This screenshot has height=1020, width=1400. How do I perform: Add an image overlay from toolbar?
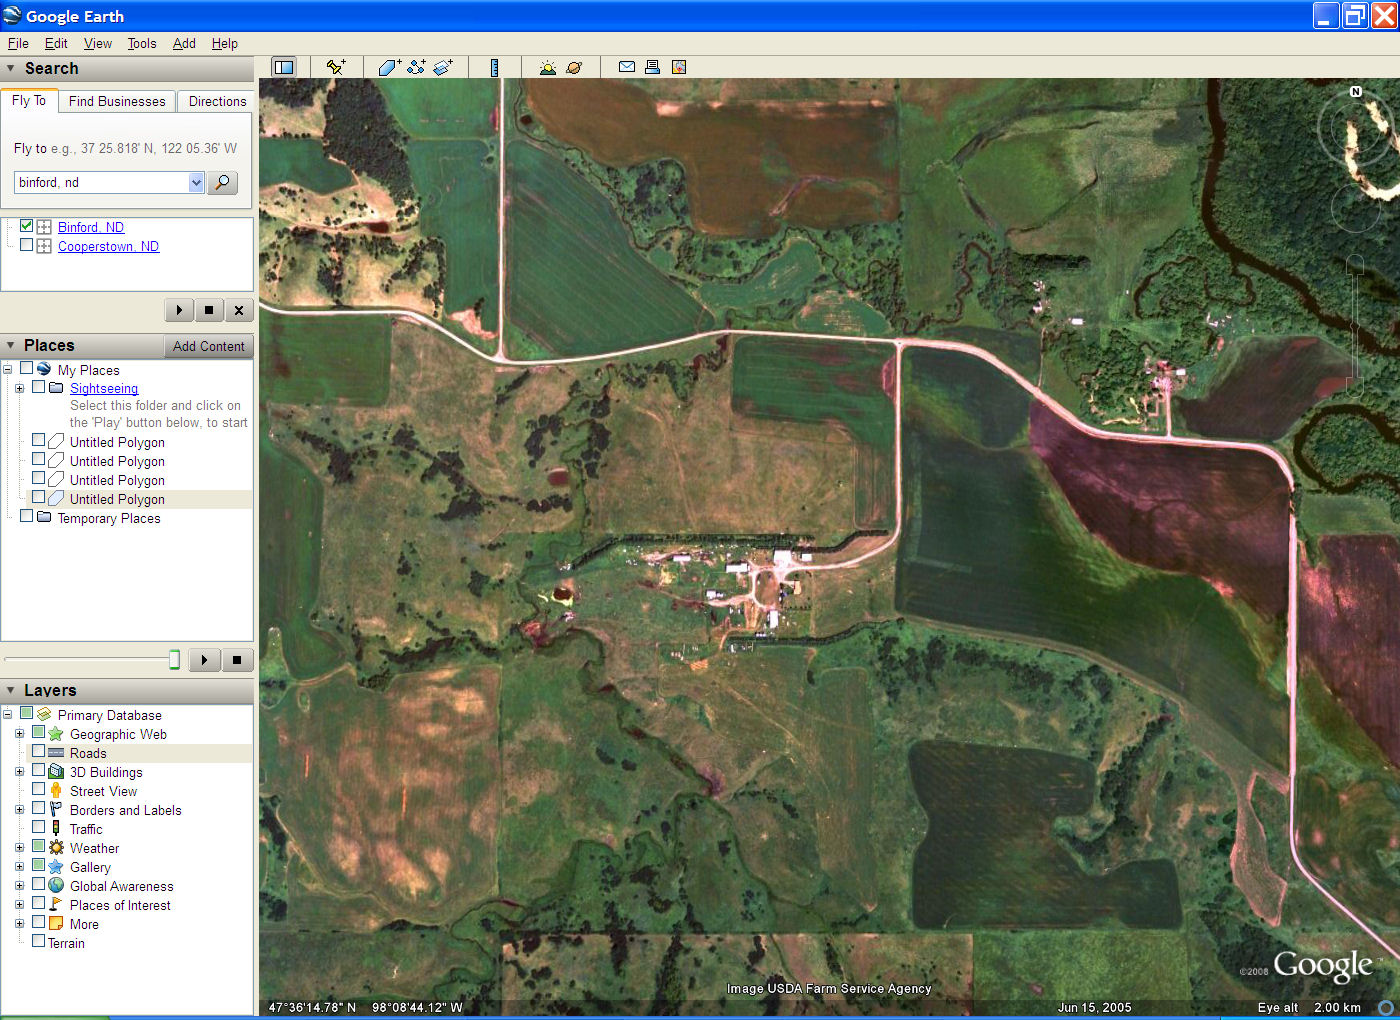coord(443,67)
